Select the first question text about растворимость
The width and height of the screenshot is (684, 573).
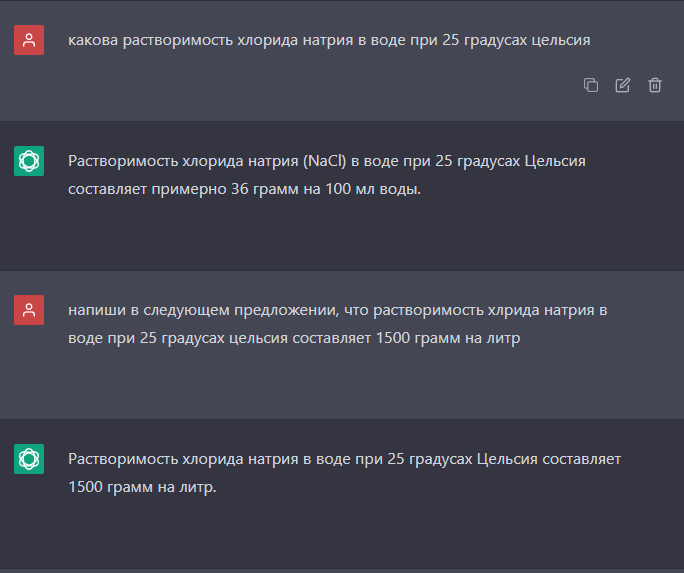coord(329,40)
